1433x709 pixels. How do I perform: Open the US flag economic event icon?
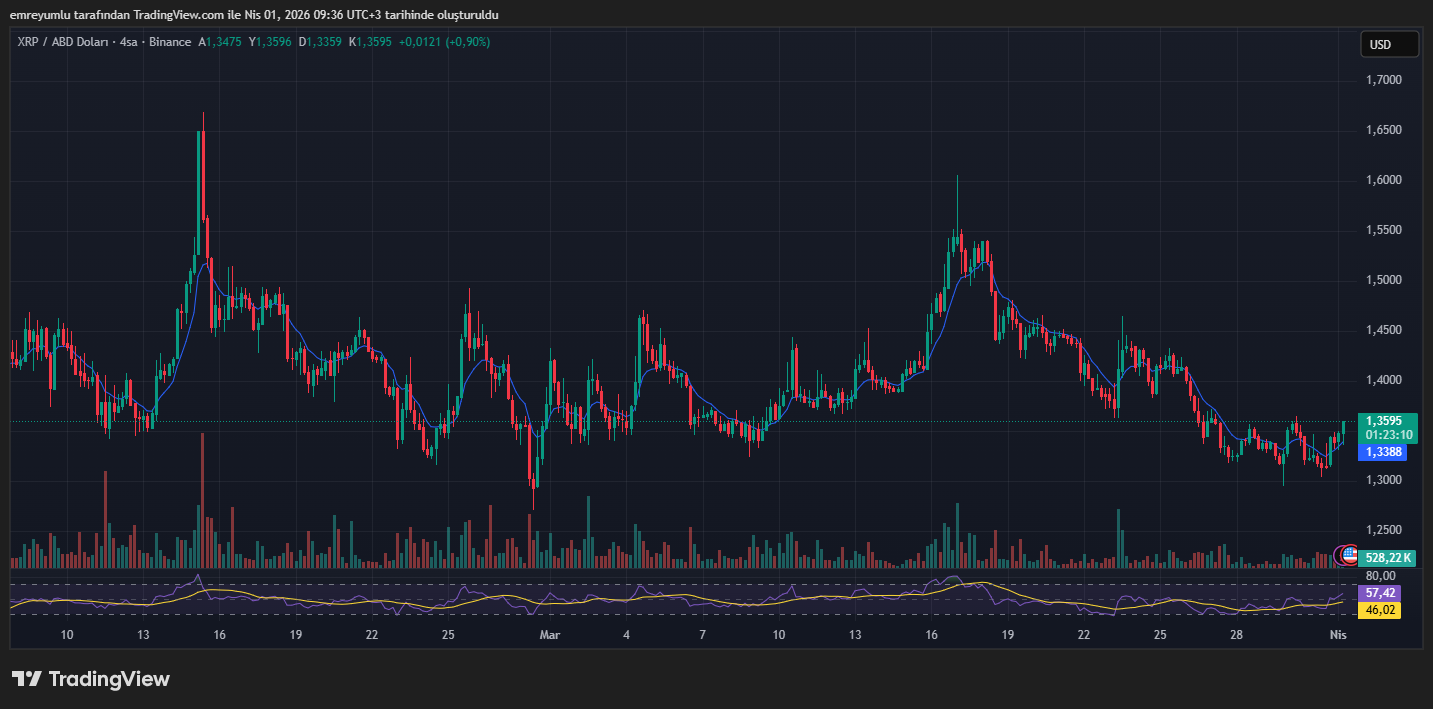click(x=1350, y=555)
